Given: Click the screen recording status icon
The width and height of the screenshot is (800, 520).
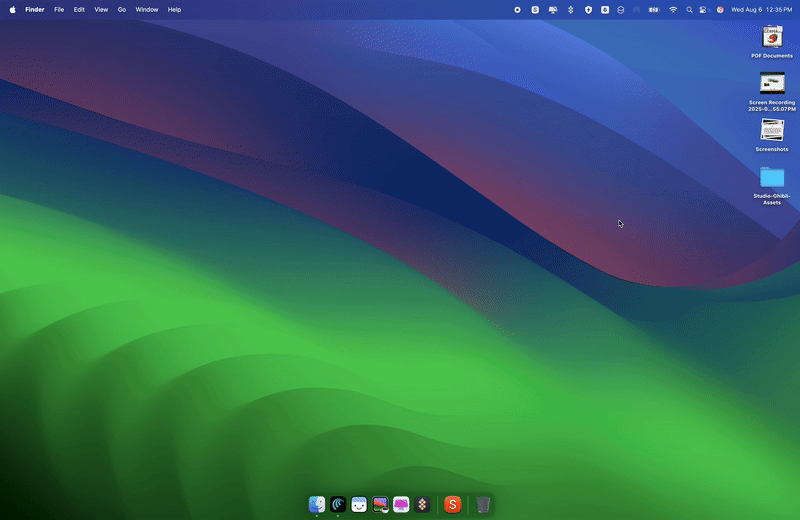Looking at the screenshot, I should pos(517,10).
